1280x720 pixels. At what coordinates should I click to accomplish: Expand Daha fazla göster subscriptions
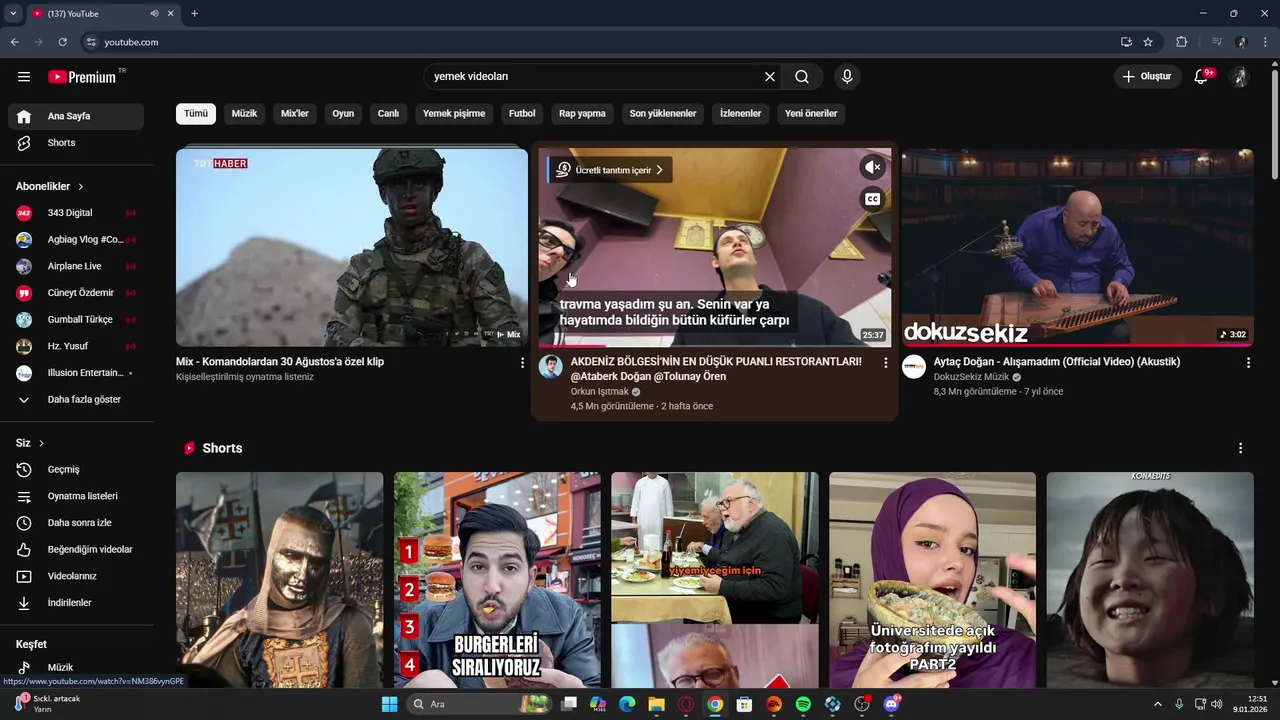tap(76, 399)
